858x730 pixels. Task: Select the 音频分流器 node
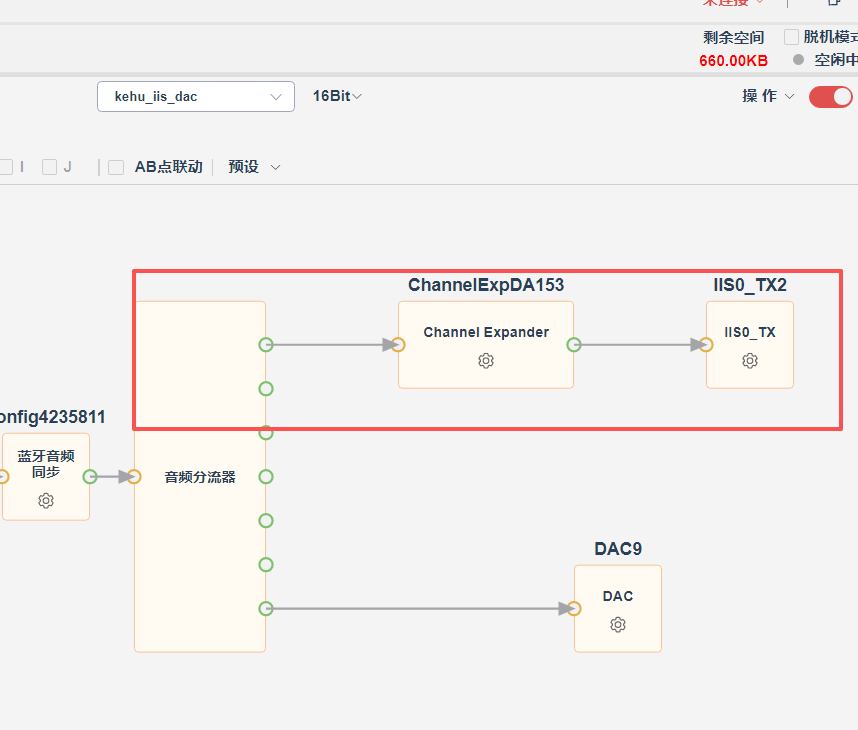tap(200, 477)
